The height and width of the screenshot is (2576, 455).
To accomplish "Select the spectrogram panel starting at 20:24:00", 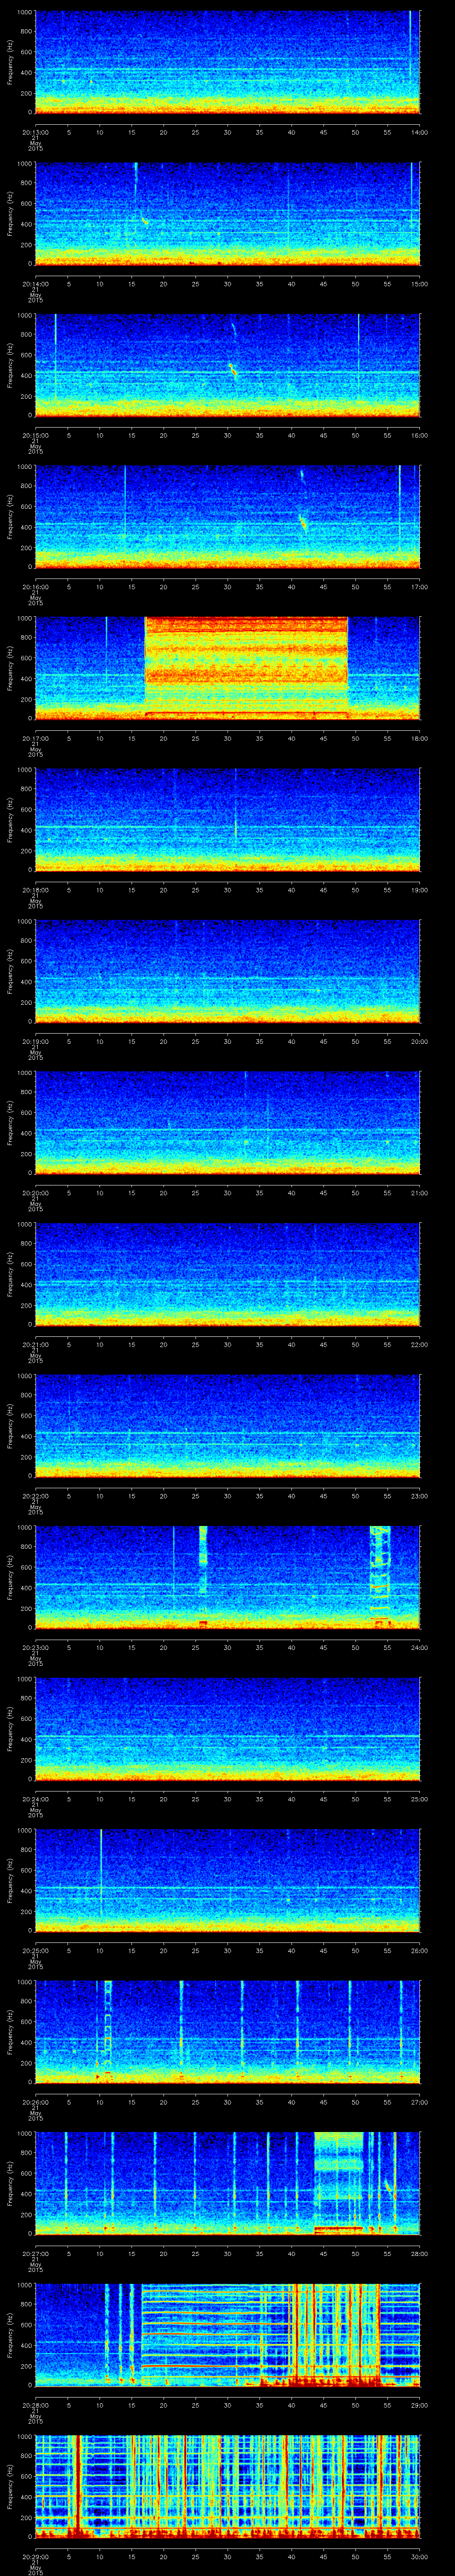I will pos(228,1729).
